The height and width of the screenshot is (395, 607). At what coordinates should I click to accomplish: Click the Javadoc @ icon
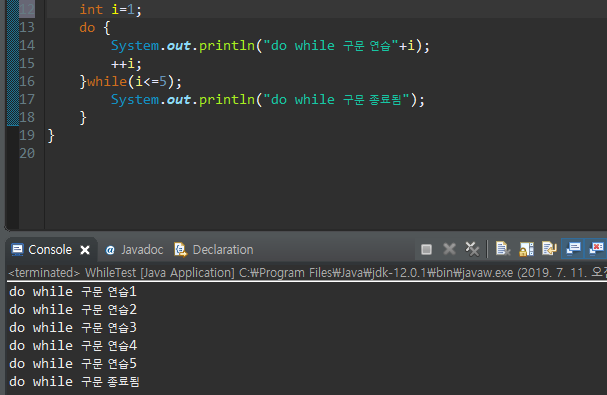pyautogui.click(x=110, y=250)
